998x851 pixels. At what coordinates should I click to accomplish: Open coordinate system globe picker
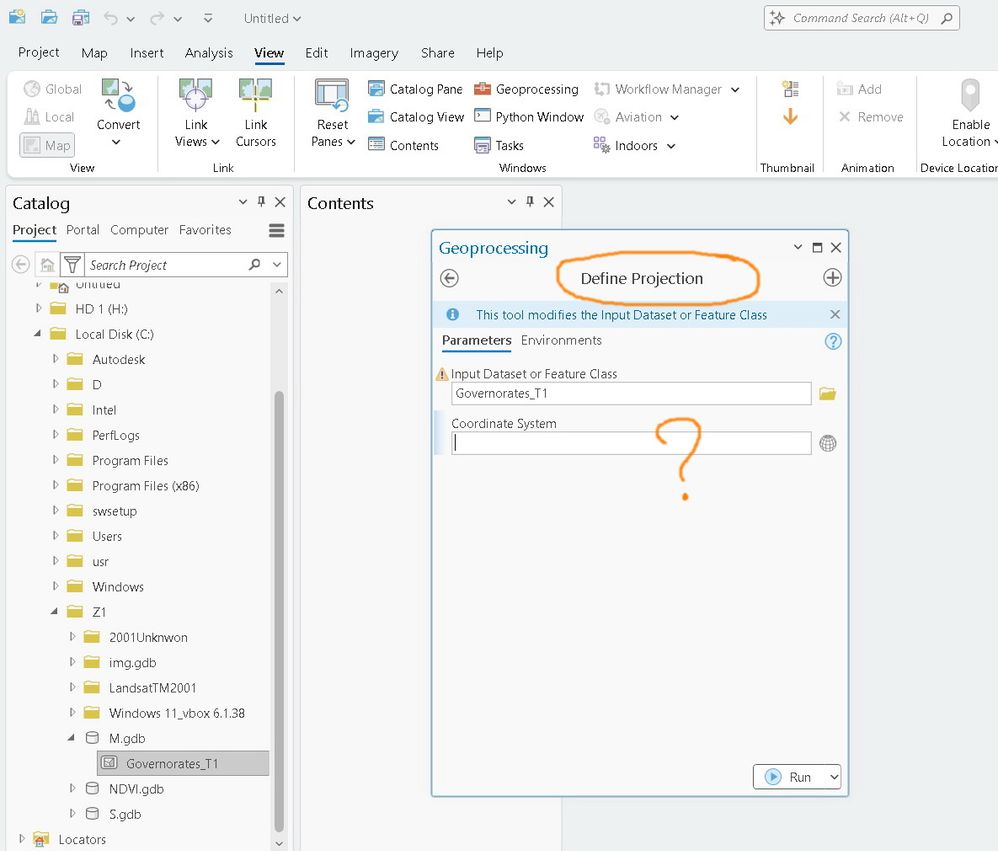pos(827,443)
